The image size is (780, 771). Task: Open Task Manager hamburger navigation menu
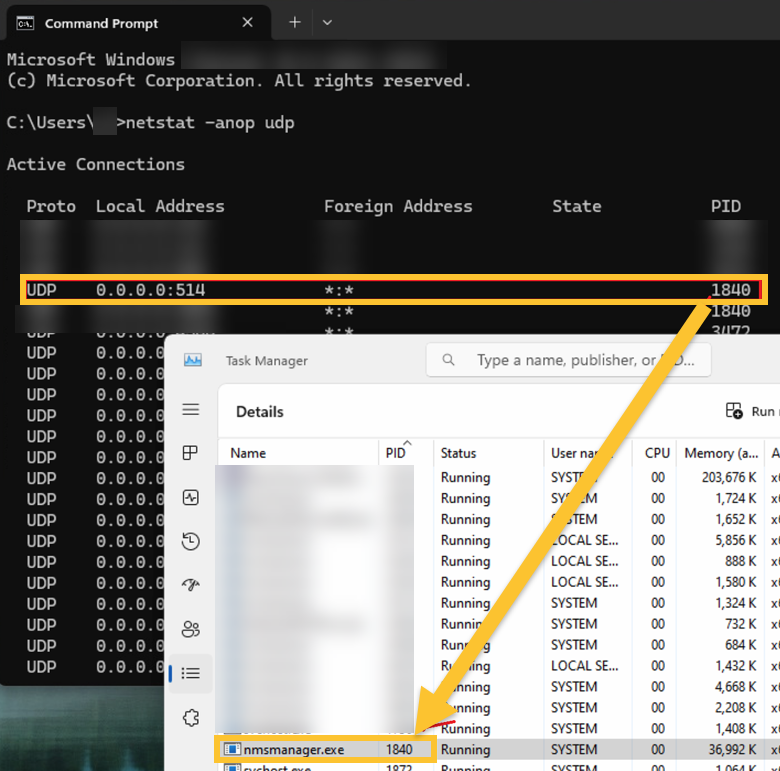click(191, 410)
